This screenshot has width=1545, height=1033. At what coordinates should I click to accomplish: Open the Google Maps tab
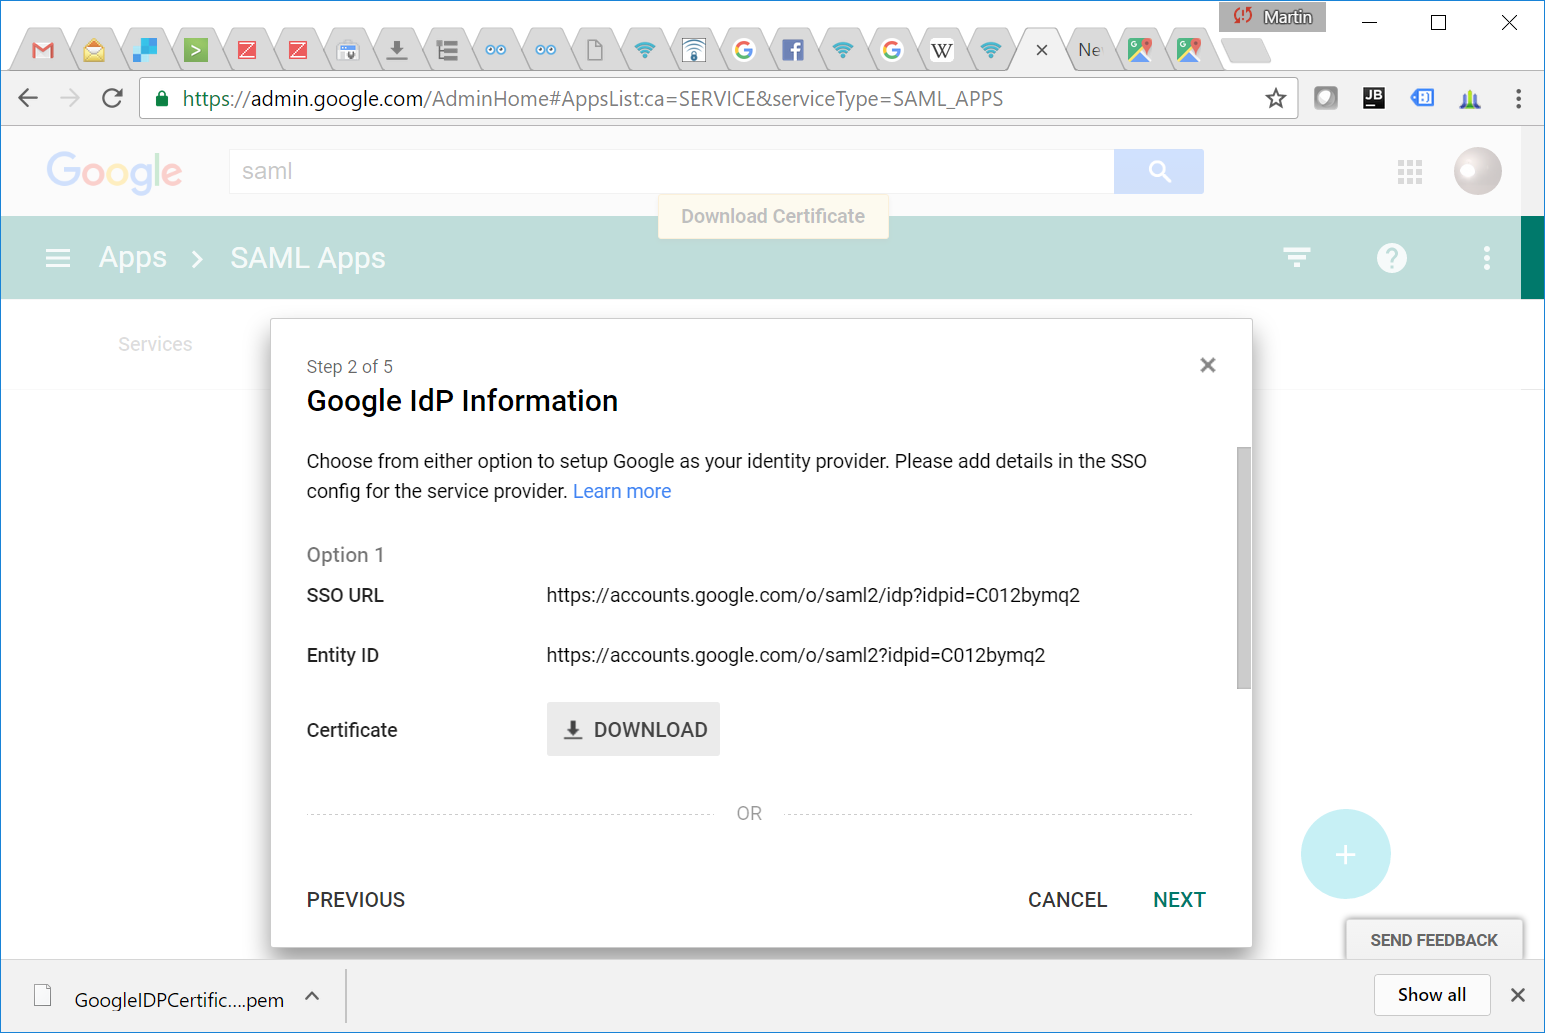[1140, 48]
